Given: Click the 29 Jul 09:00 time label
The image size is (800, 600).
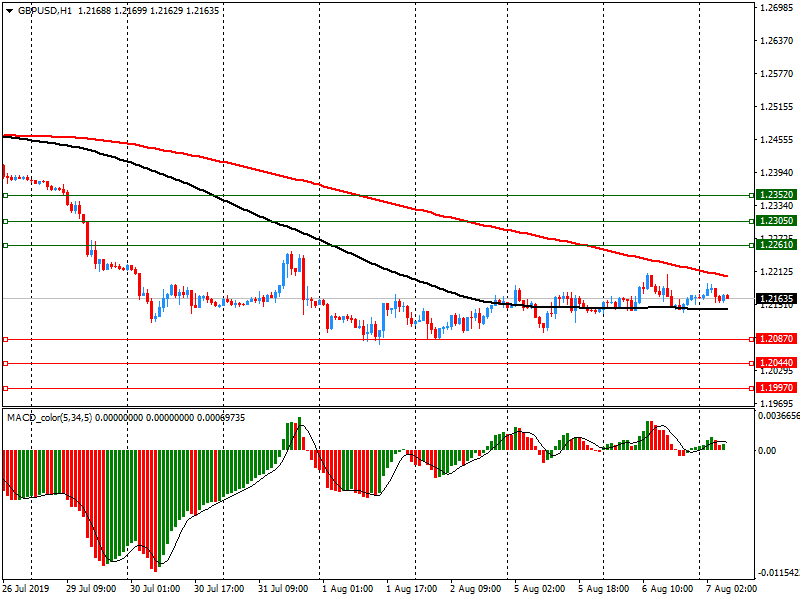Looking at the screenshot, I should coord(91,589).
